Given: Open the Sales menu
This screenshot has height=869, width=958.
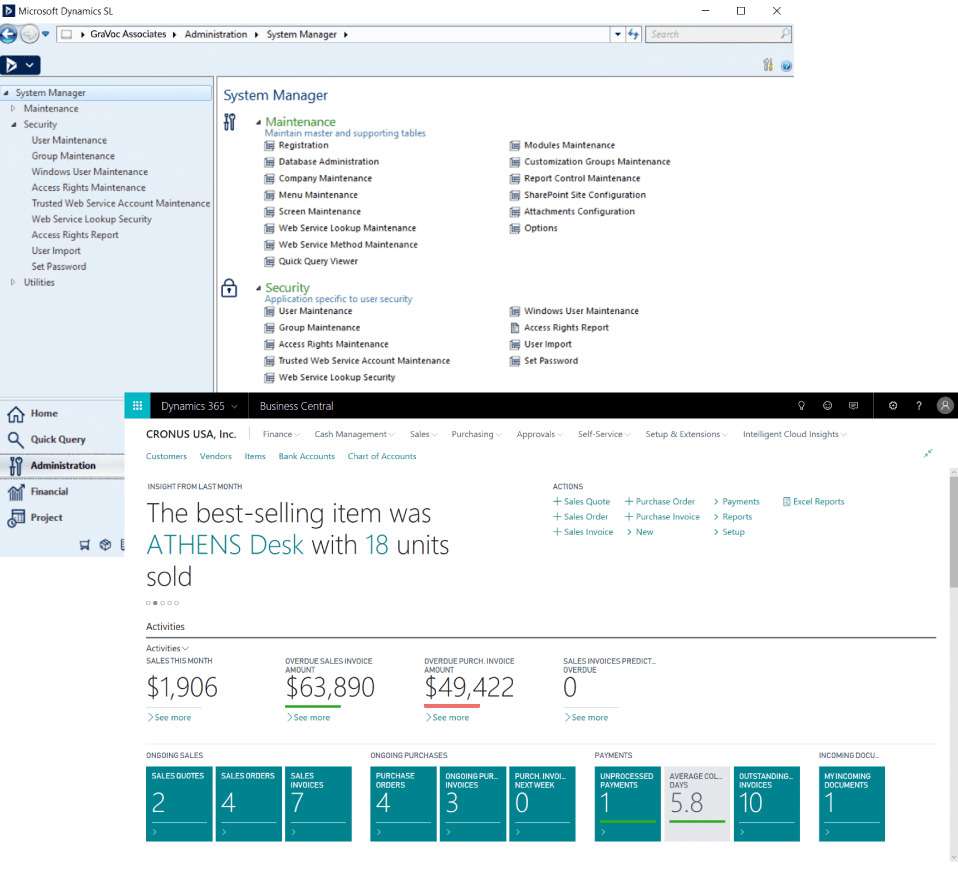Looking at the screenshot, I should 423,434.
